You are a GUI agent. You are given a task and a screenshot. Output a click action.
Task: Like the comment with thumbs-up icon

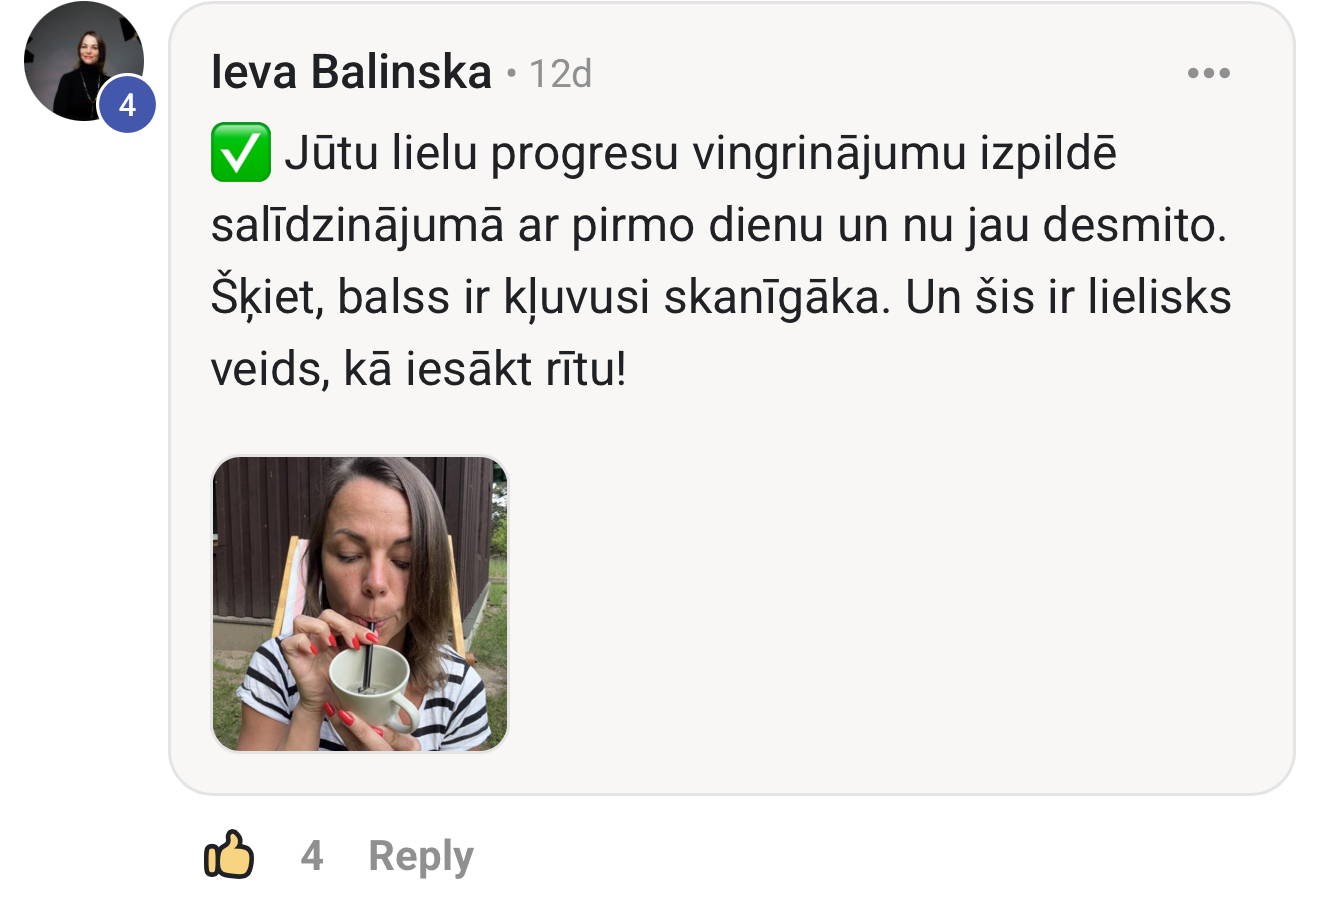(x=229, y=856)
